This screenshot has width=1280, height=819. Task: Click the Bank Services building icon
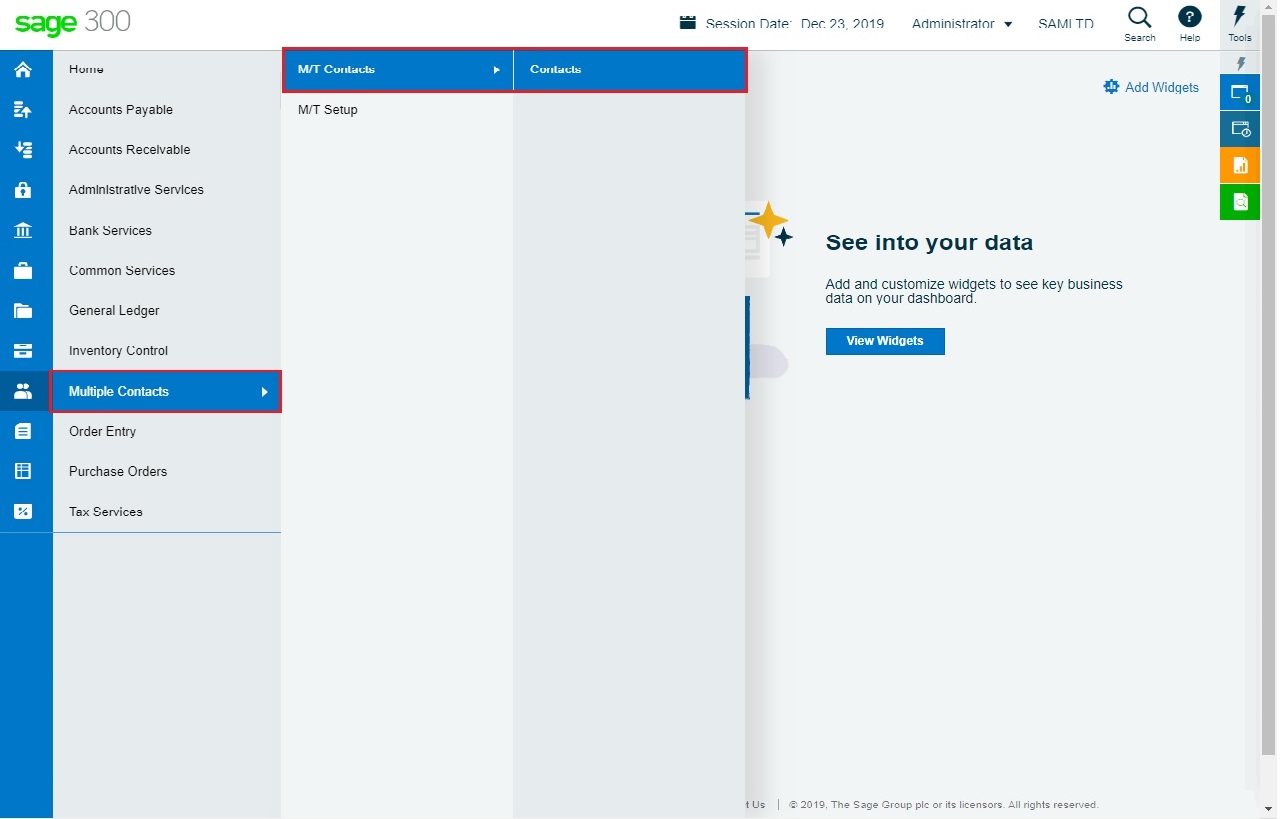pyautogui.click(x=23, y=231)
